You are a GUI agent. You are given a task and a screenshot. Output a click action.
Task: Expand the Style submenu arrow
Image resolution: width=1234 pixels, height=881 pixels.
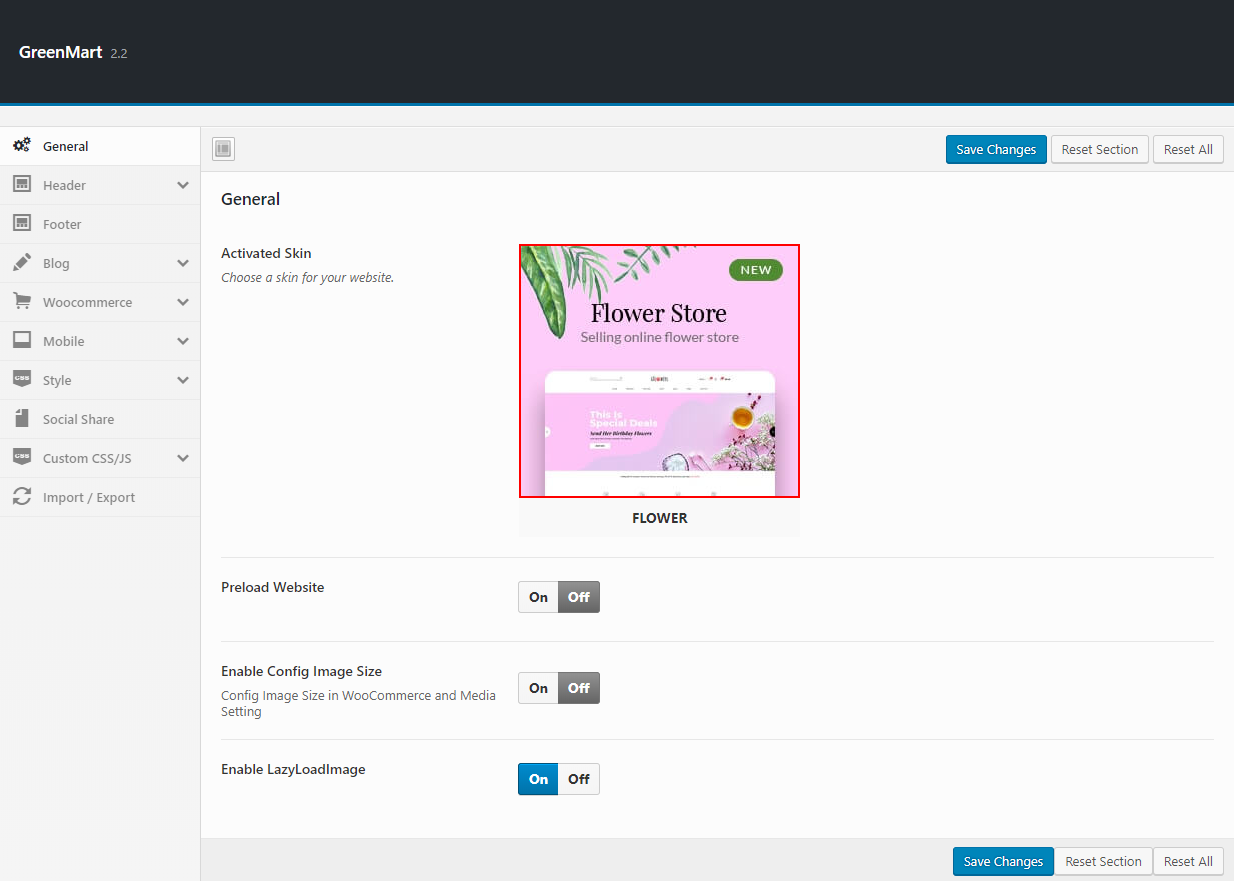pos(183,380)
